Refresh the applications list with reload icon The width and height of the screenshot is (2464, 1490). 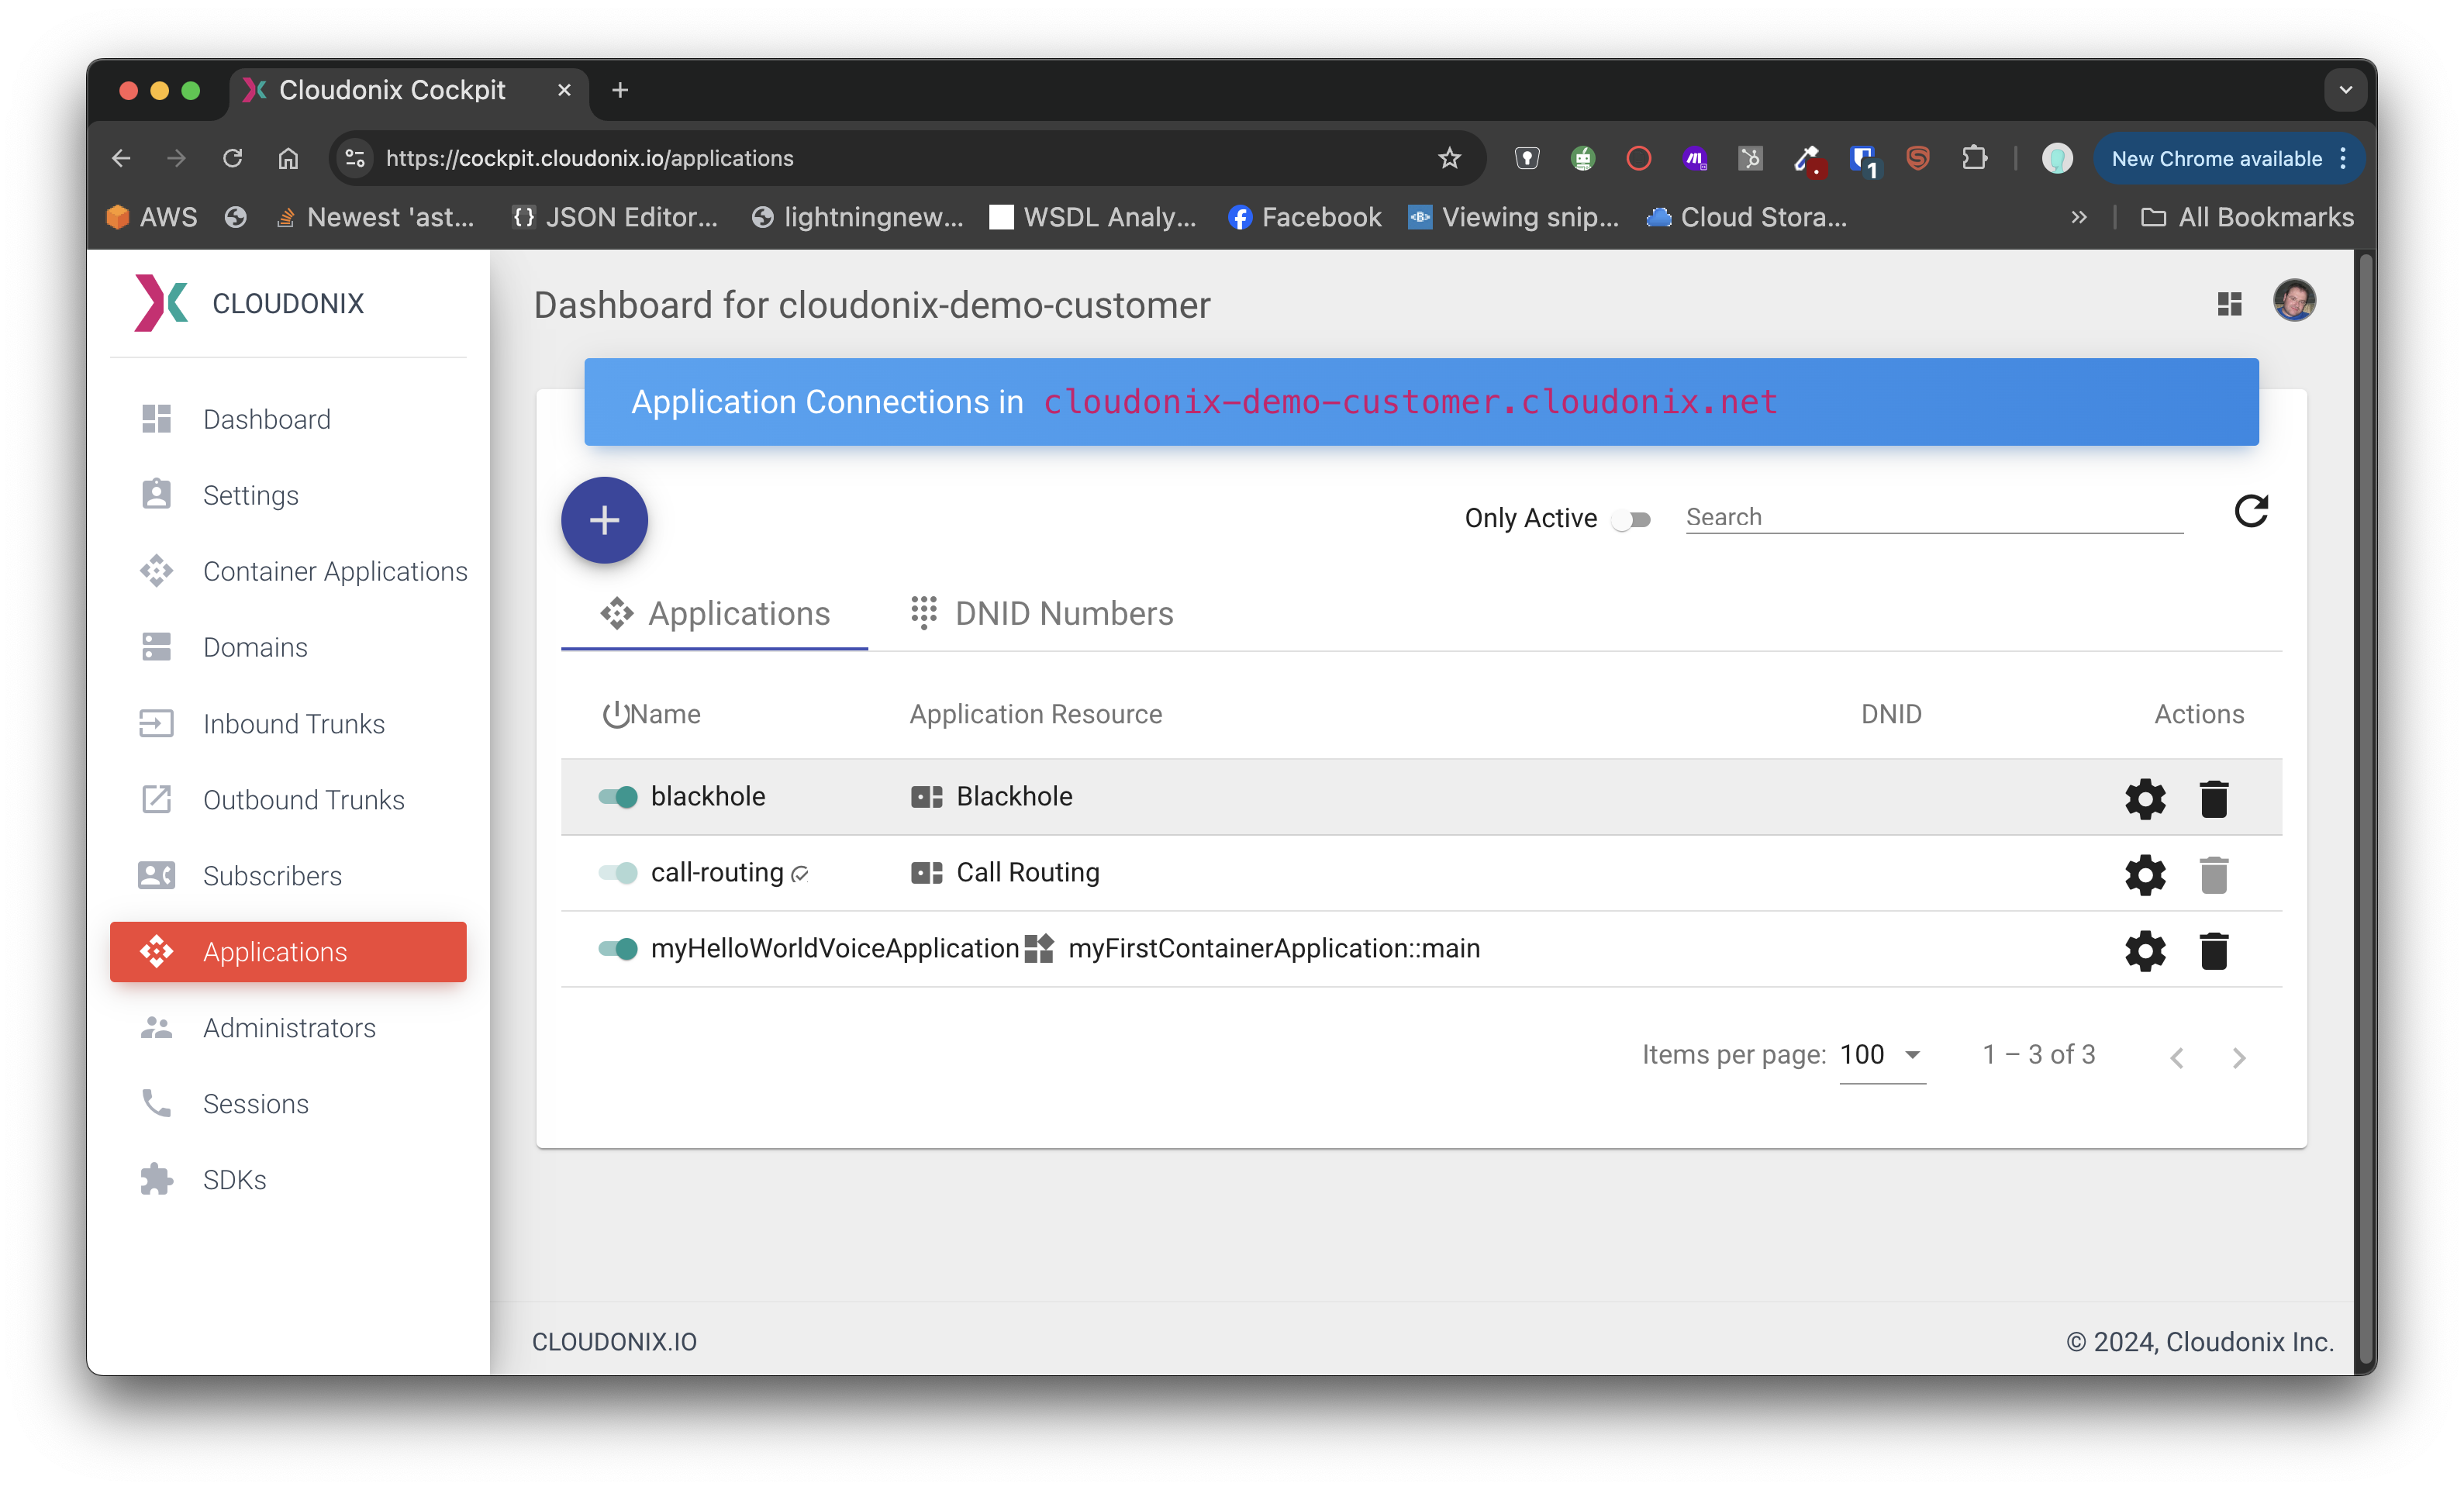coord(2250,512)
